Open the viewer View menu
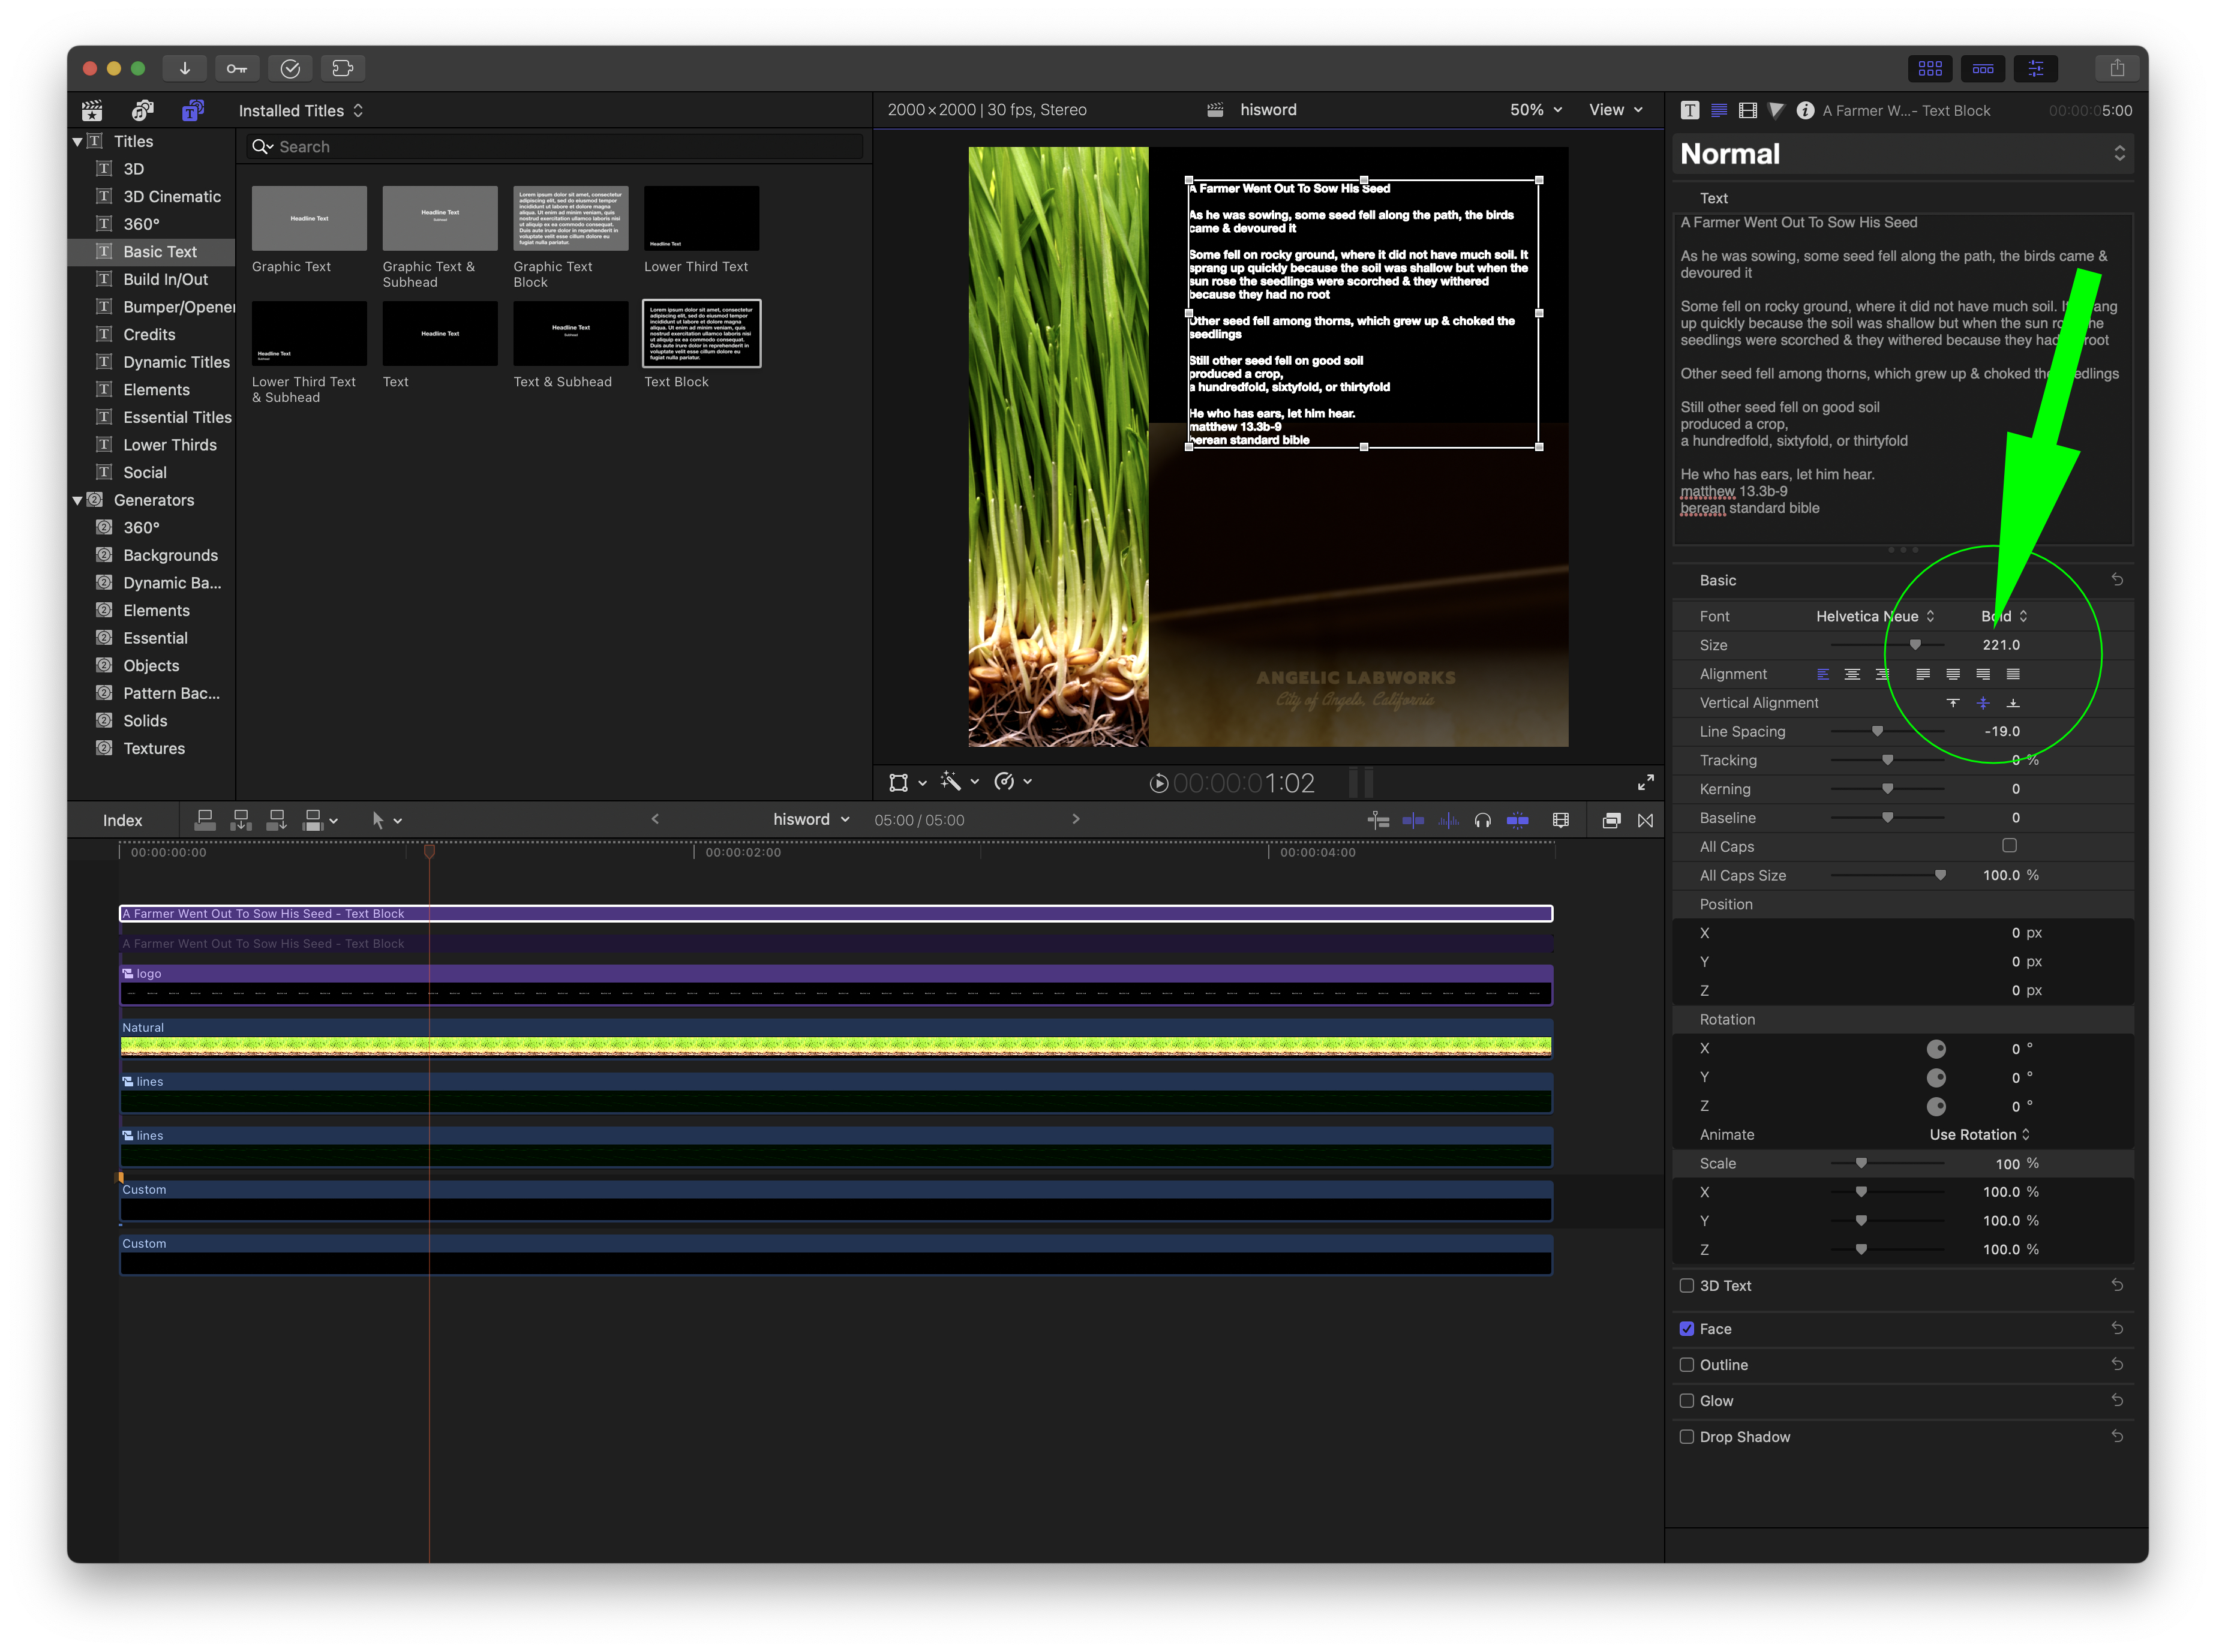Image resolution: width=2216 pixels, height=1652 pixels. coord(1614,110)
